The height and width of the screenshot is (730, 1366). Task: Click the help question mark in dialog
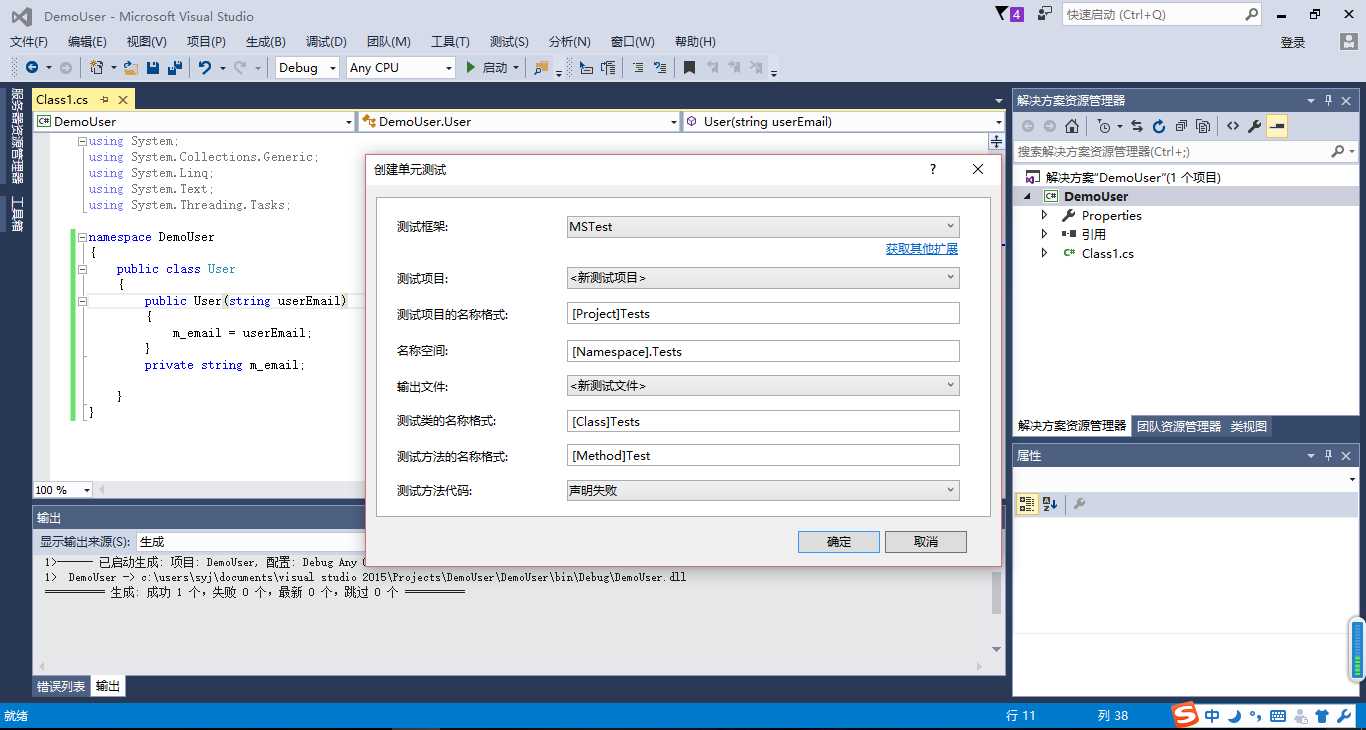(933, 169)
